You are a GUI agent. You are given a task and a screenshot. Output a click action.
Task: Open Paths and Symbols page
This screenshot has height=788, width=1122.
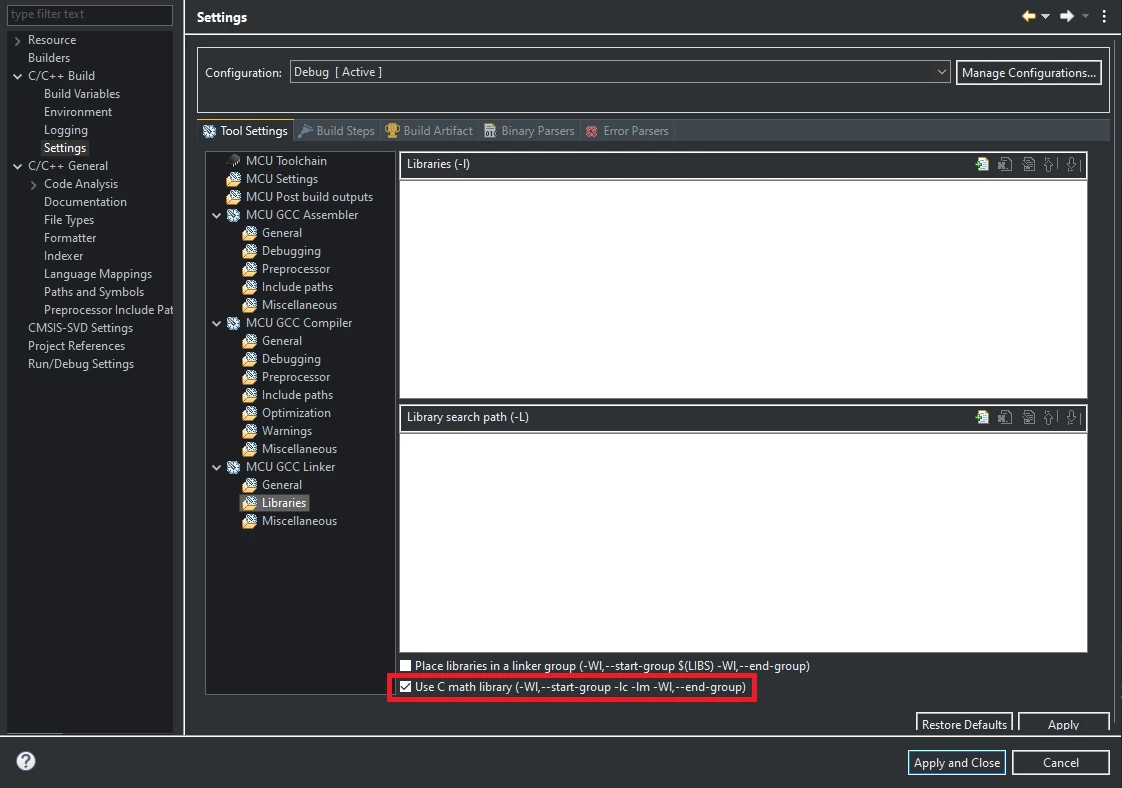(x=94, y=291)
